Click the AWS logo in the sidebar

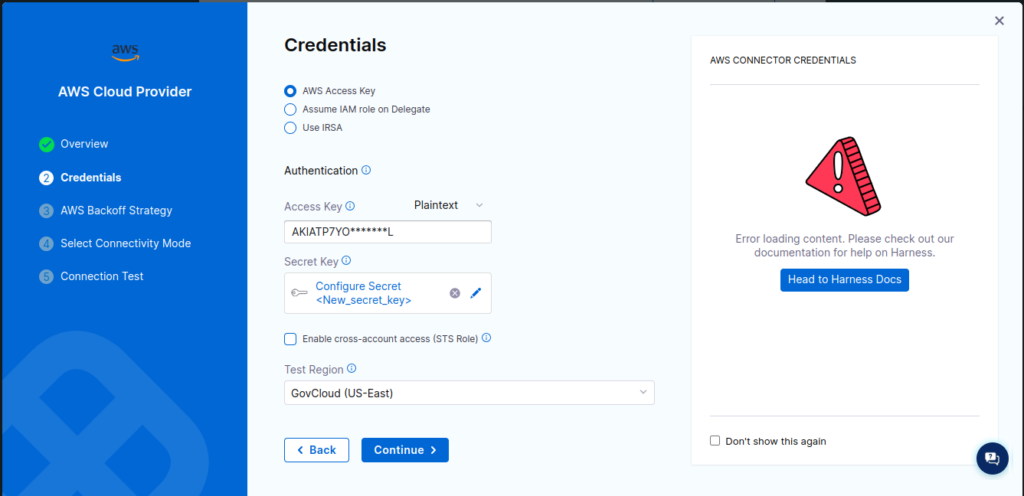tap(125, 52)
